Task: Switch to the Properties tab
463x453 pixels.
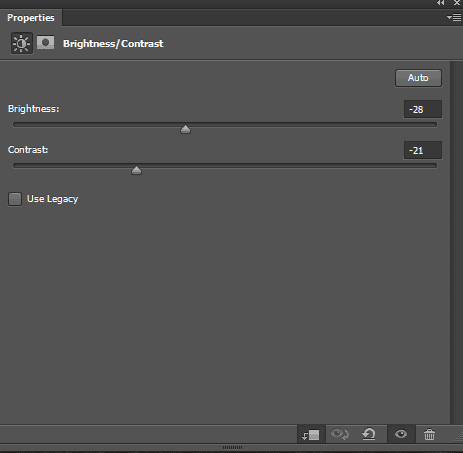Action: [31, 18]
